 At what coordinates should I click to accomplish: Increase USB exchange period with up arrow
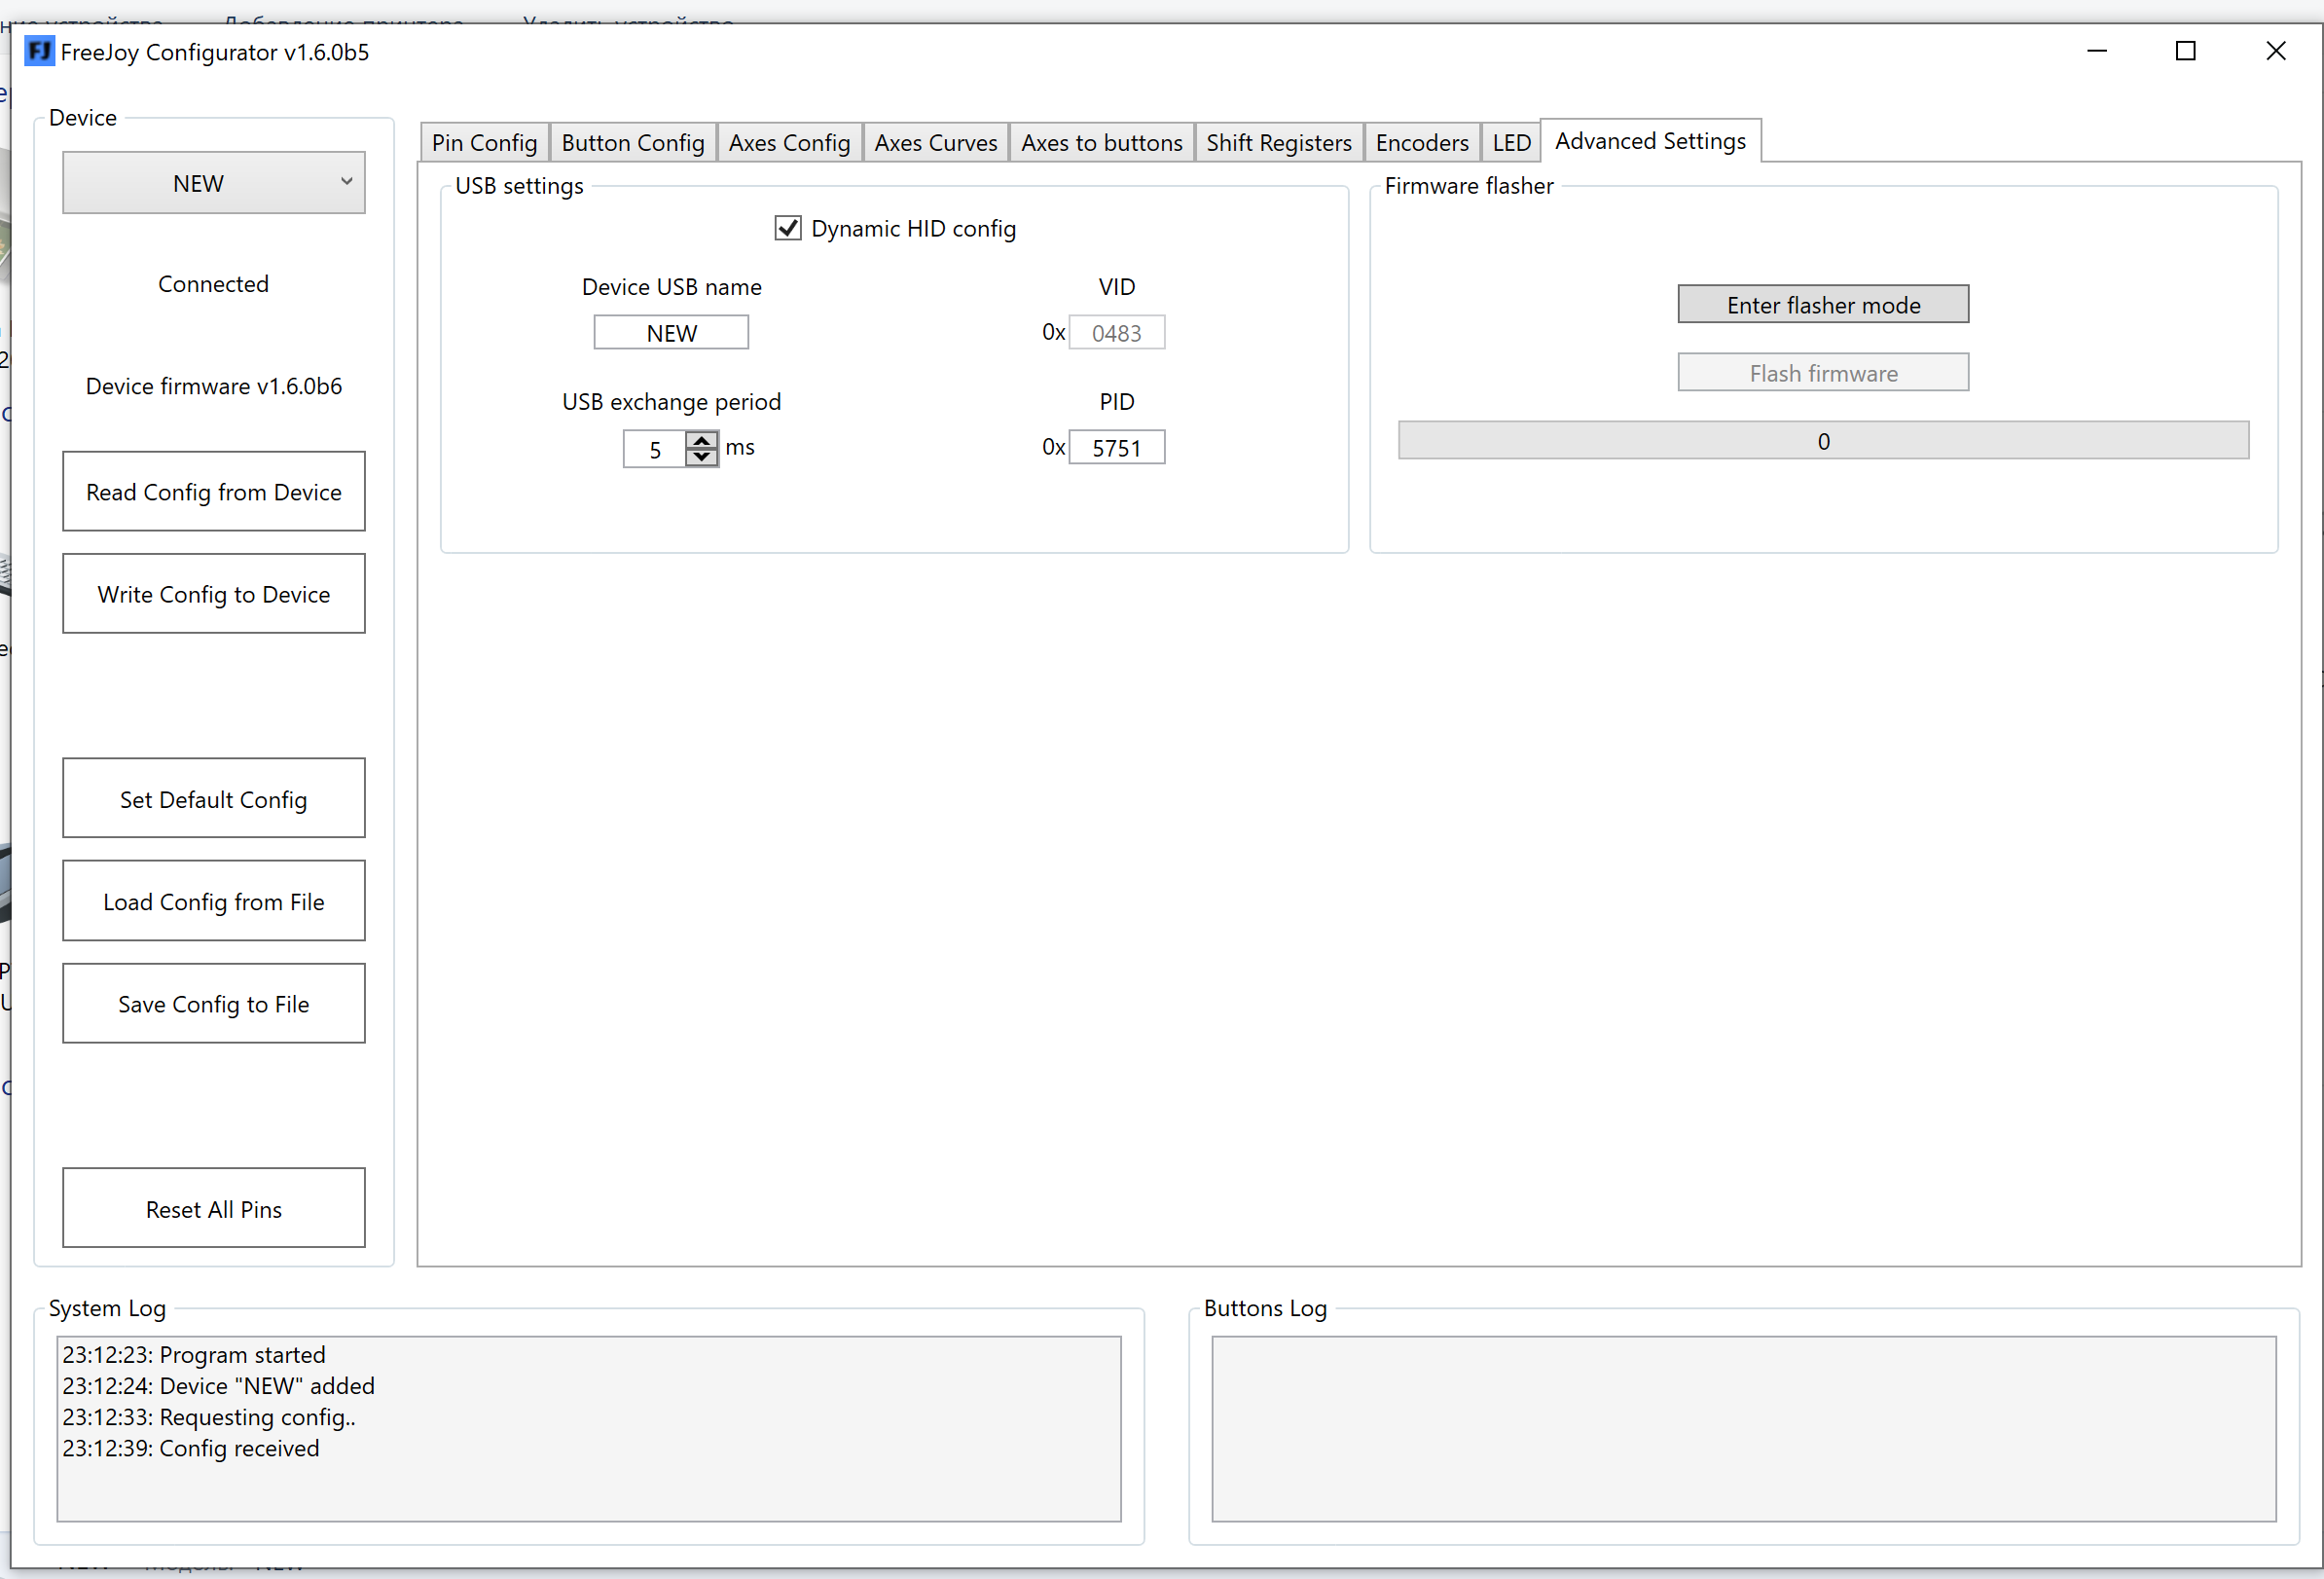[x=702, y=439]
